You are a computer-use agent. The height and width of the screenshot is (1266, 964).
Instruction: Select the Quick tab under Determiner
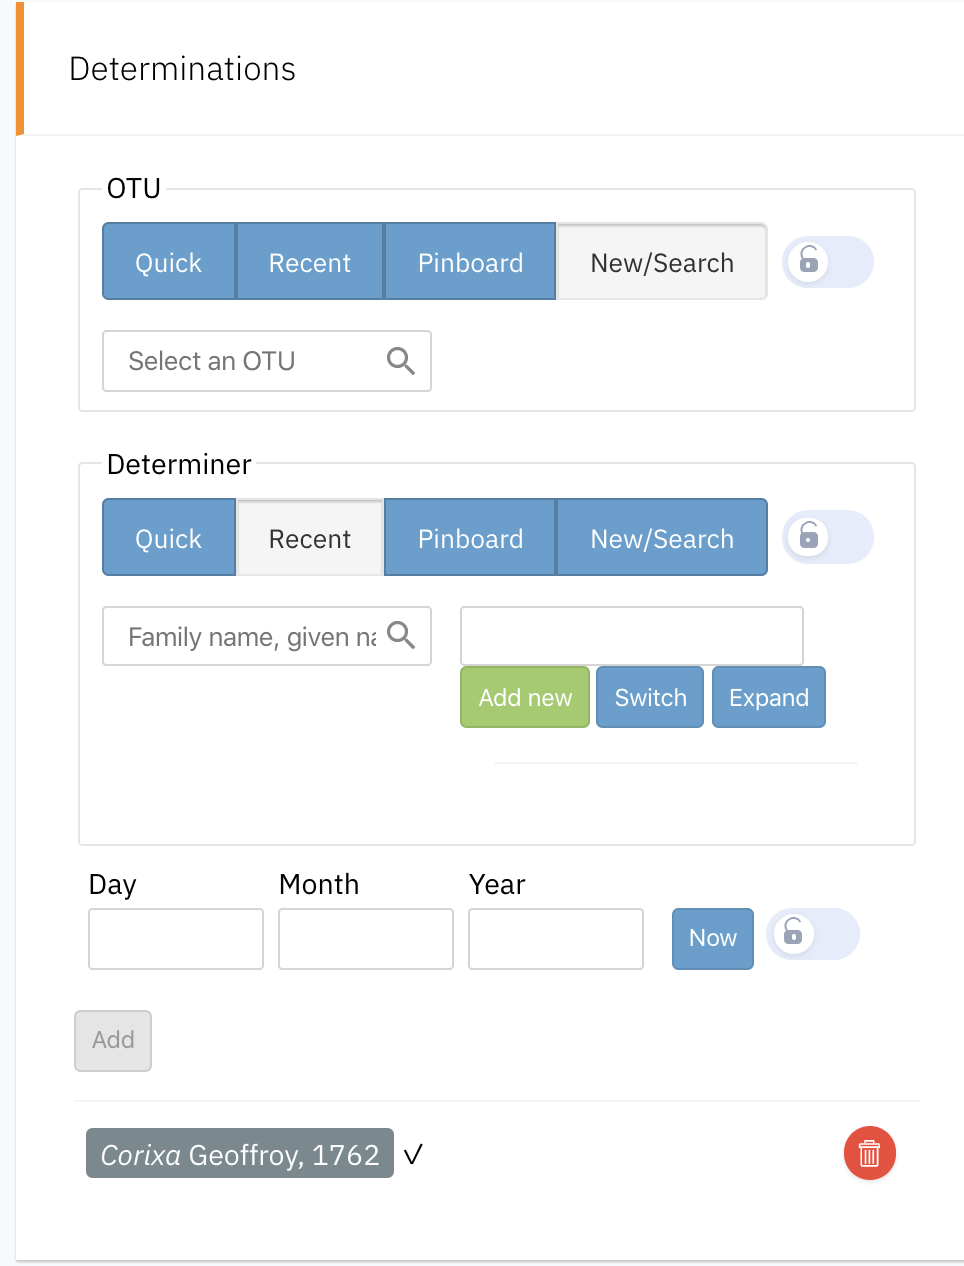click(168, 537)
